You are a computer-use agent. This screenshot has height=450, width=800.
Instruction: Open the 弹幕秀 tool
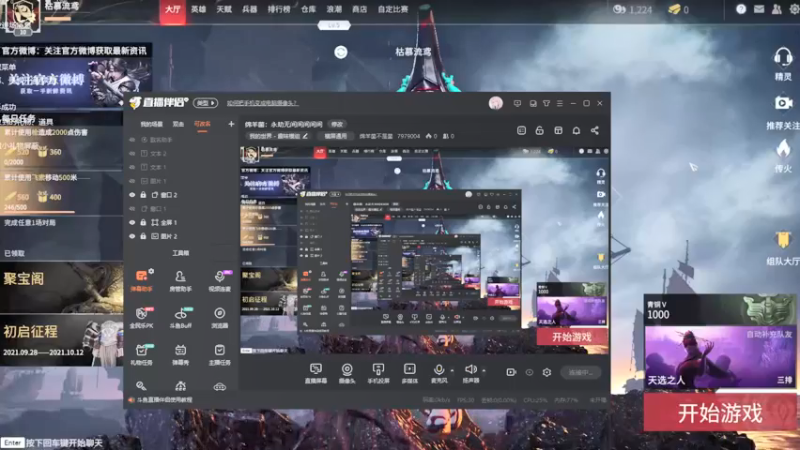[x=180, y=354]
